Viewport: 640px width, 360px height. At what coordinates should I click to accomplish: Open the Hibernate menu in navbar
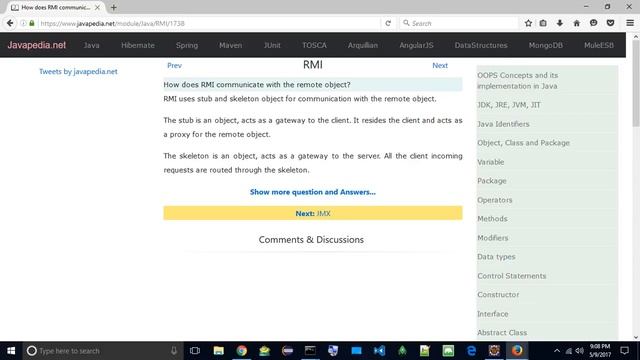[138, 45]
